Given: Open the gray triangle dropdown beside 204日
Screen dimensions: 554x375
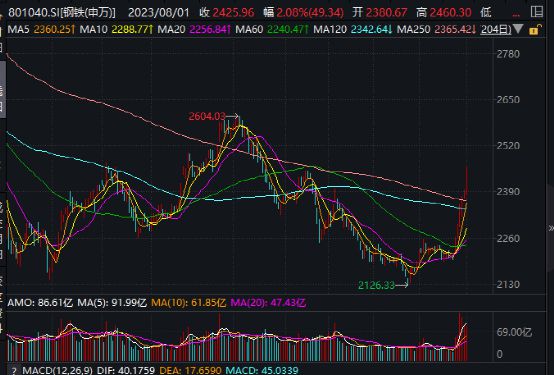Looking at the screenshot, I should tap(518, 29).
